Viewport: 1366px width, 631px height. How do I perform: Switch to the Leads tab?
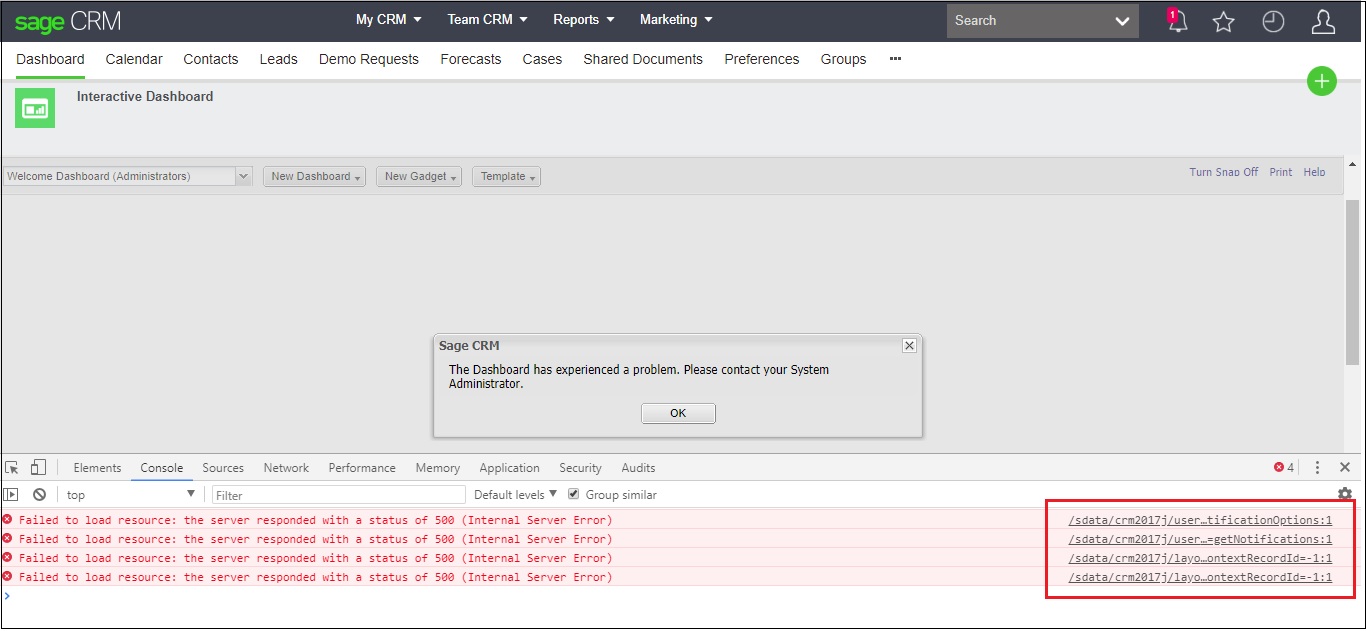pos(279,59)
